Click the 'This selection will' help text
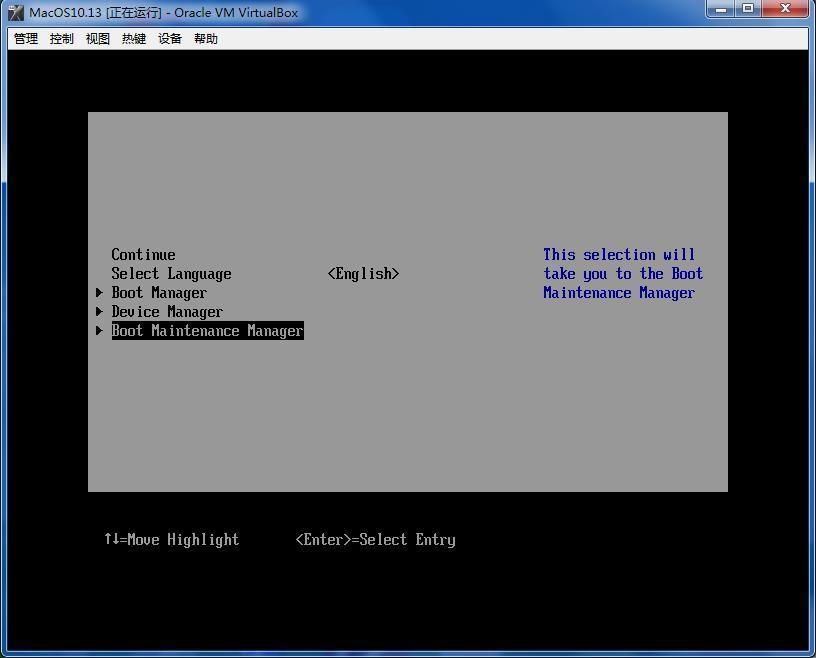Image resolution: width=816 pixels, height=658 pixels. pyautogui.click(x=619, y=255)
